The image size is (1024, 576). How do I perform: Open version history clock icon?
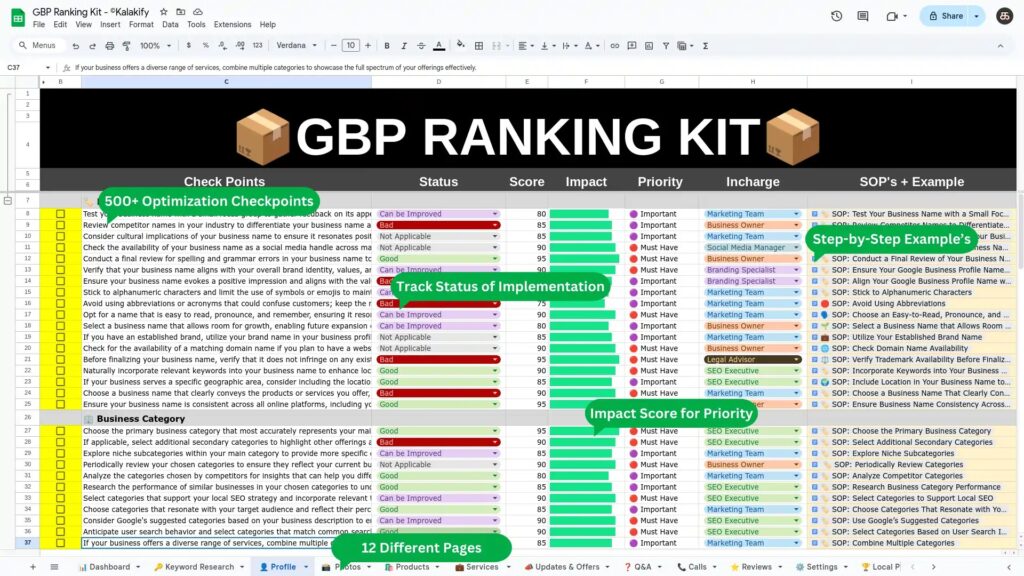(x=836, y=16)
